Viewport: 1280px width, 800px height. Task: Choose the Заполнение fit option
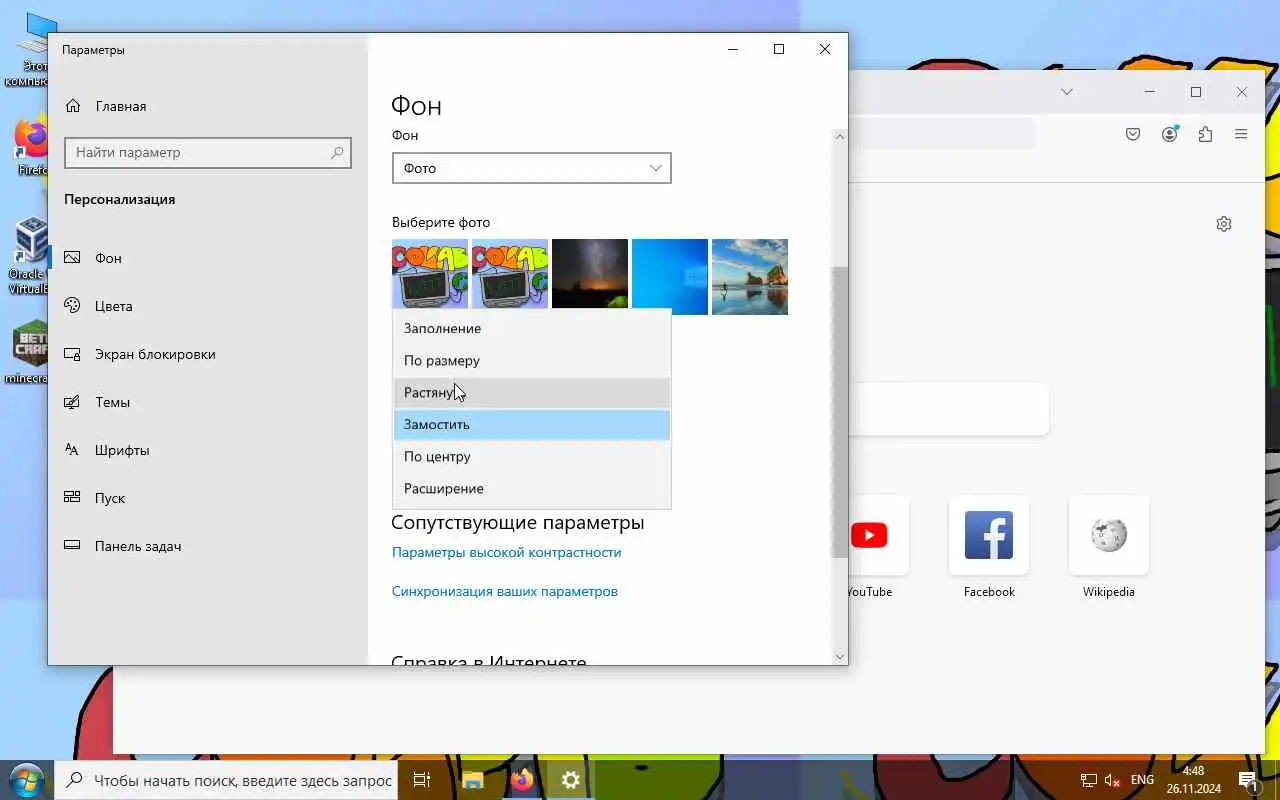pos(531,328)
